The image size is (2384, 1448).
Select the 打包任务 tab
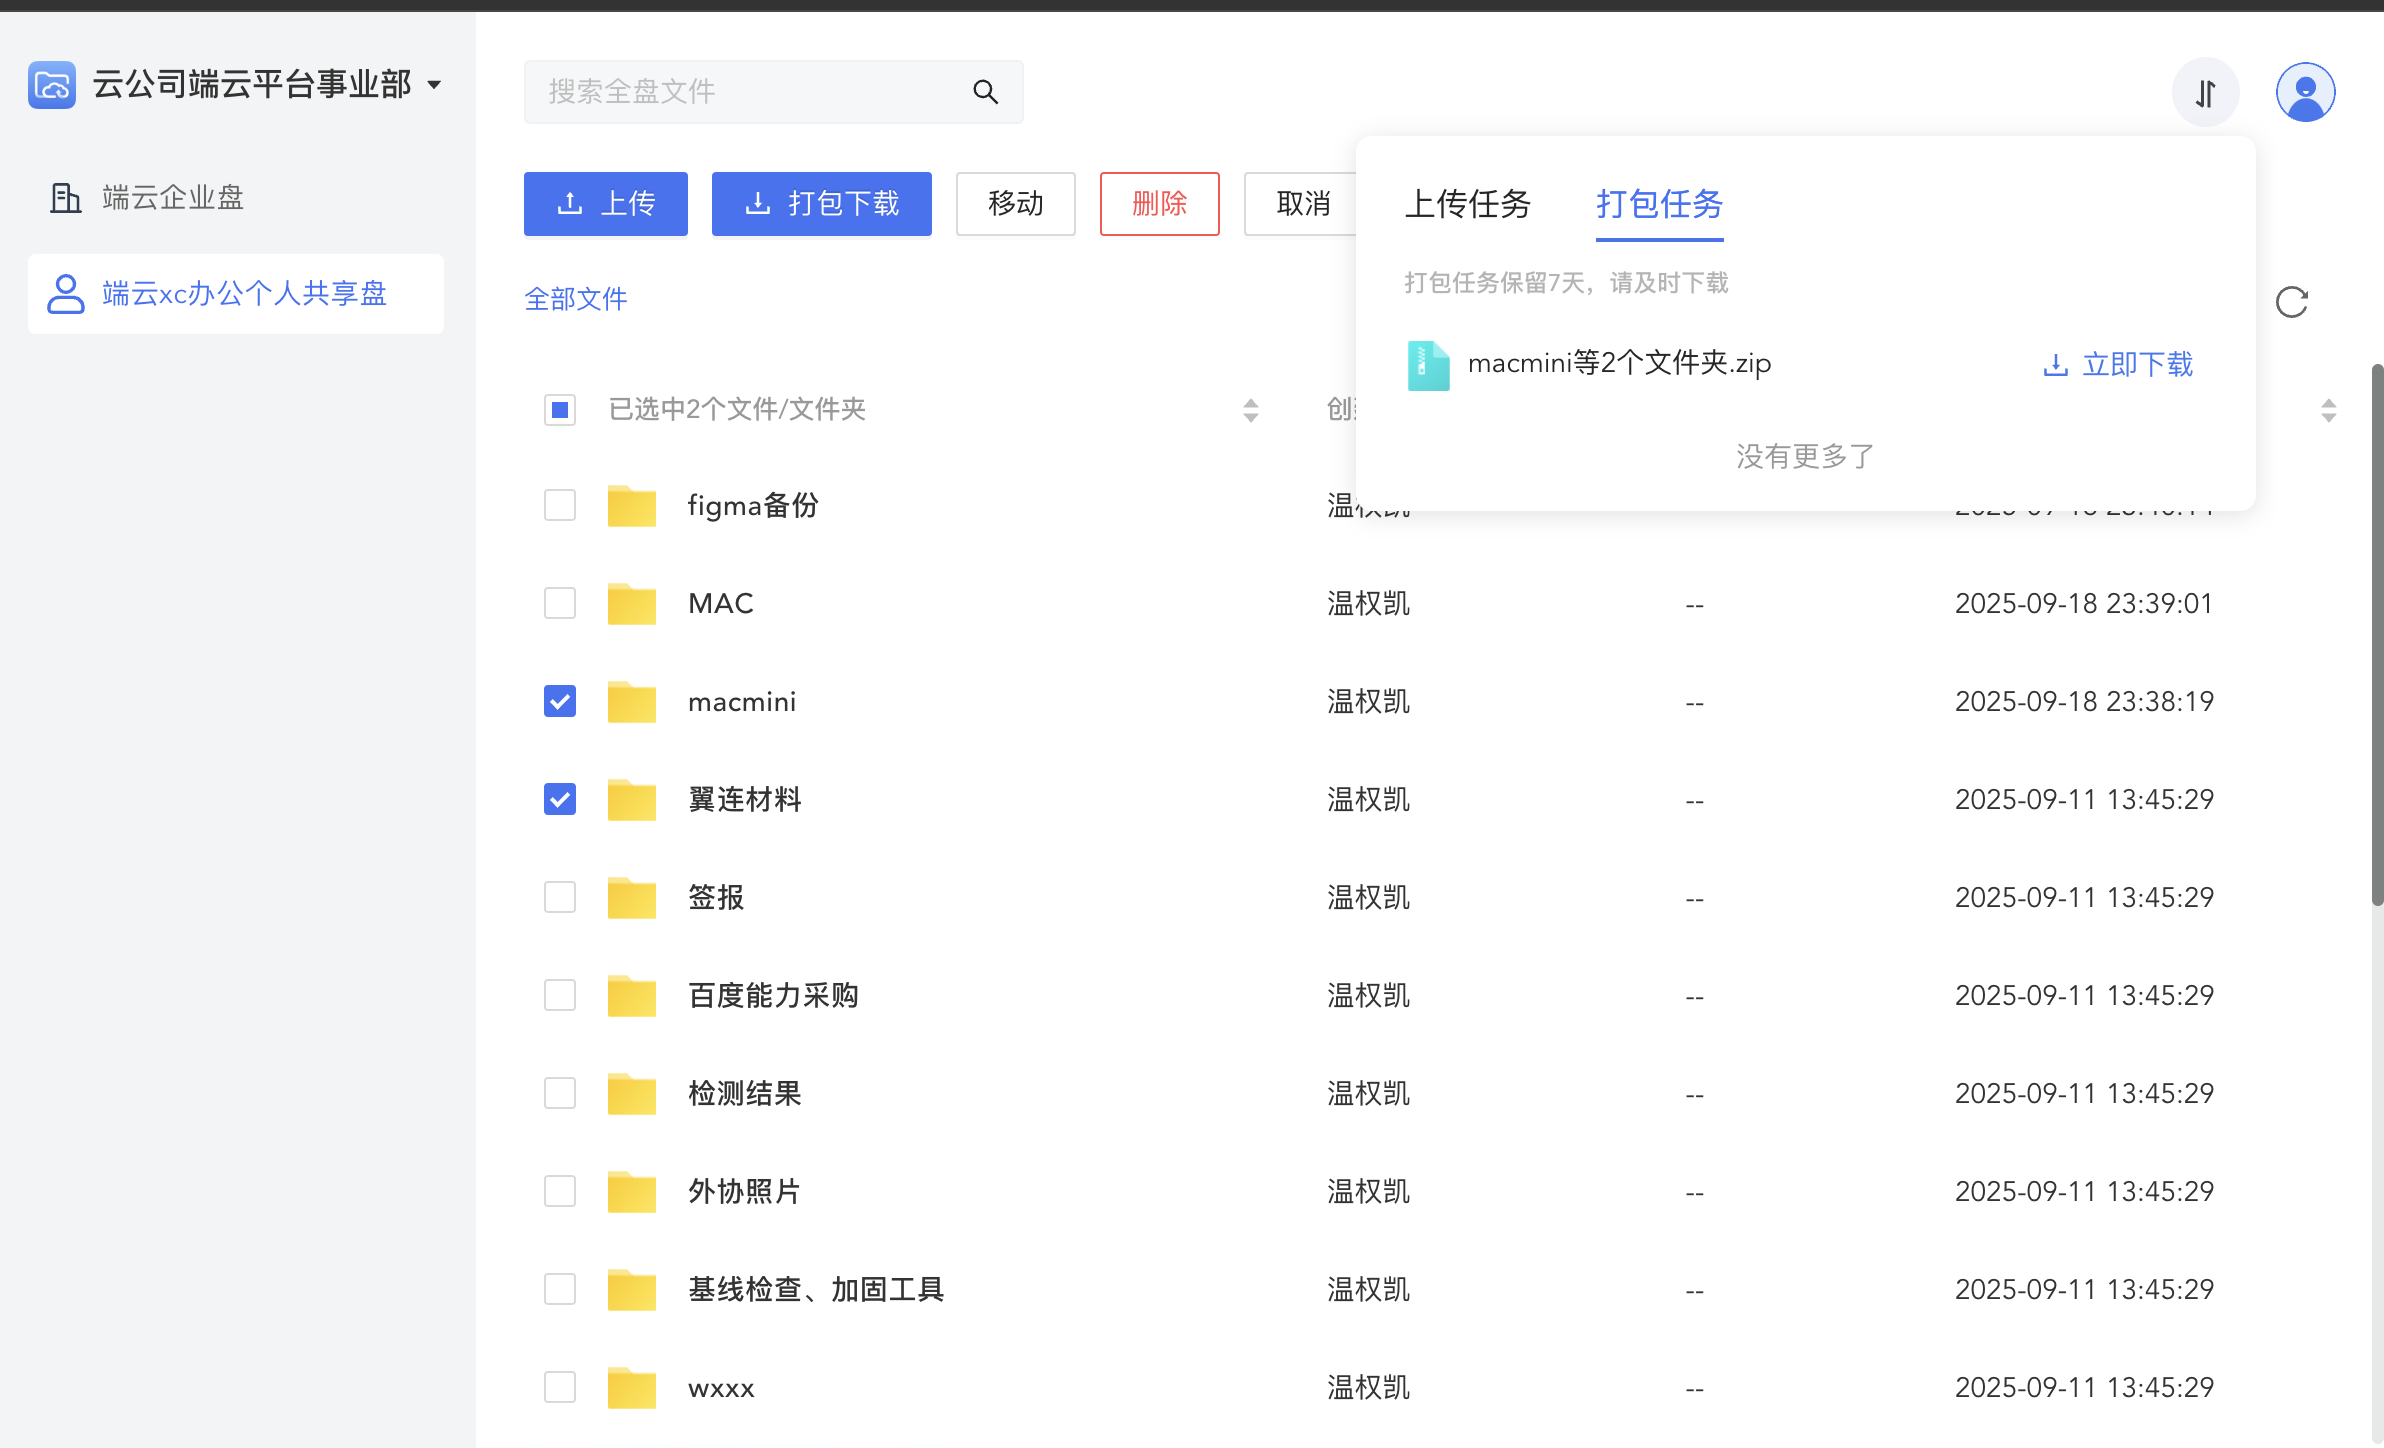tap(1659, 204)
